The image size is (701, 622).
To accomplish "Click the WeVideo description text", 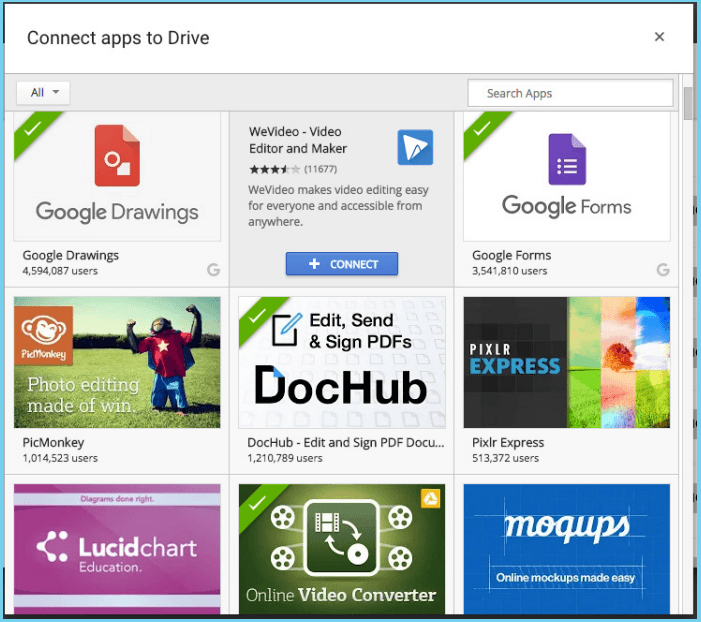I will [338, 206].
